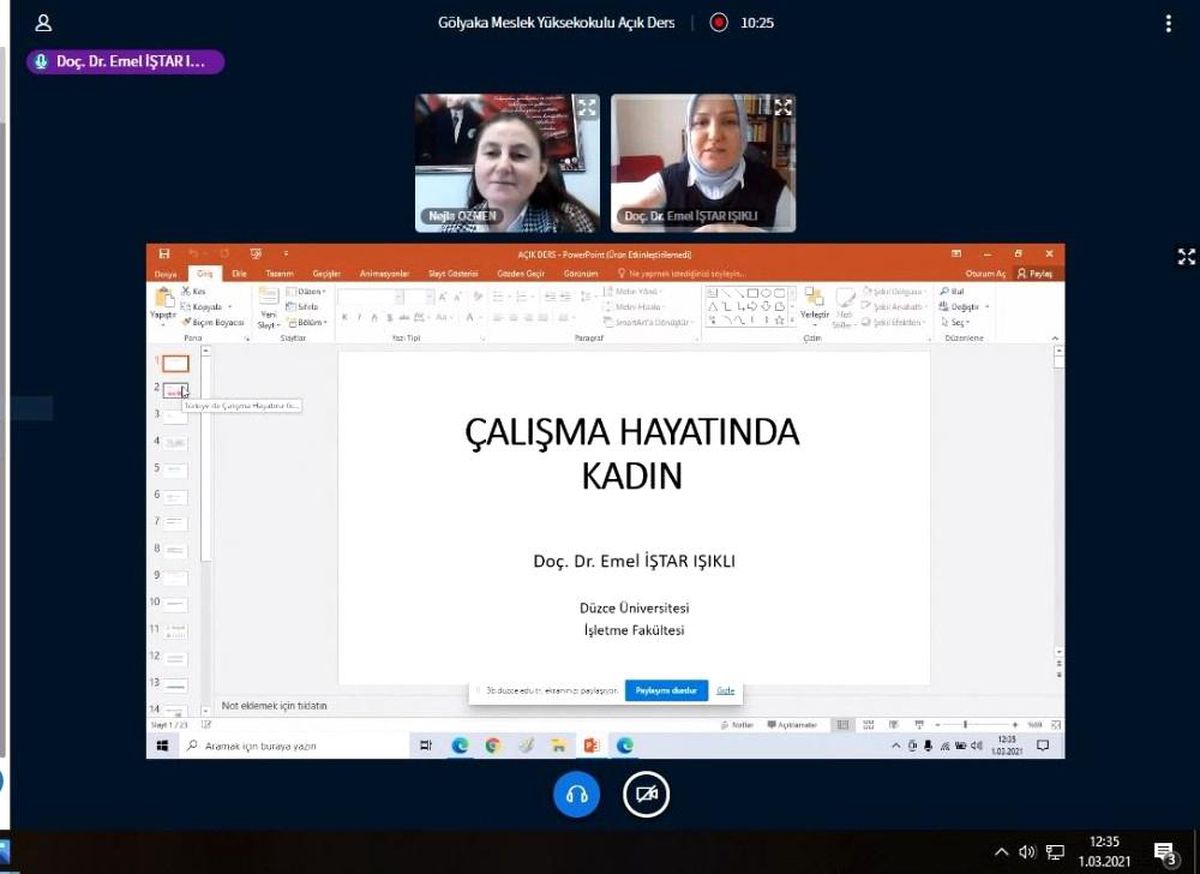1200x874 pixels.
Task: Open Task View on shared taskbar
Action: click(x=426, y=745)
